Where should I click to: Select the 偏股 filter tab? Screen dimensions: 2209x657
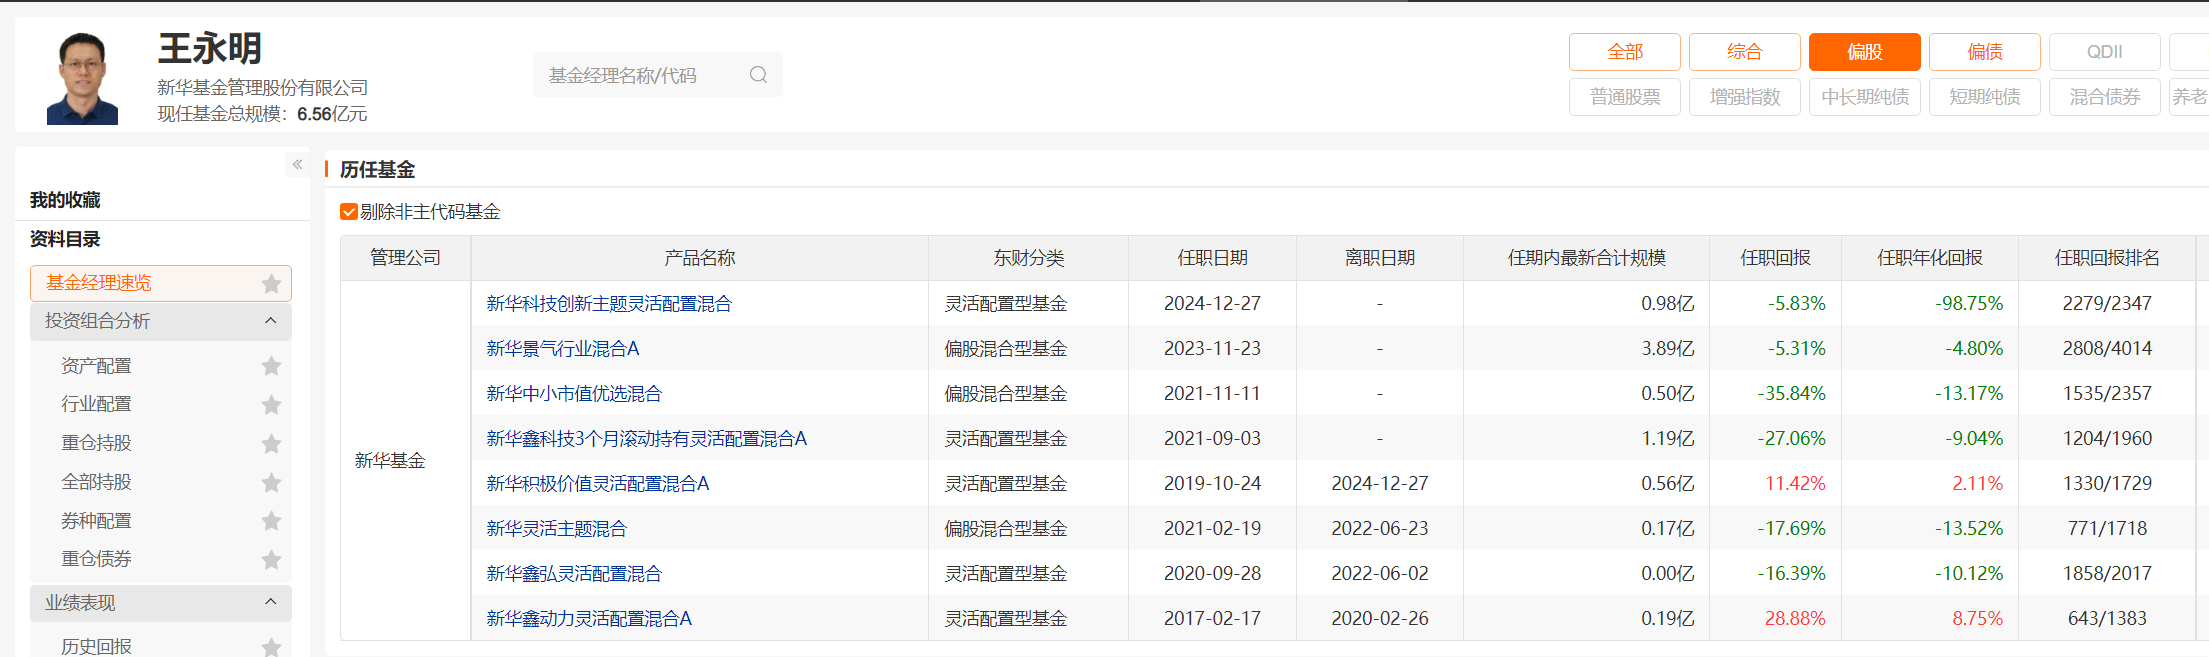(1865, 52)
